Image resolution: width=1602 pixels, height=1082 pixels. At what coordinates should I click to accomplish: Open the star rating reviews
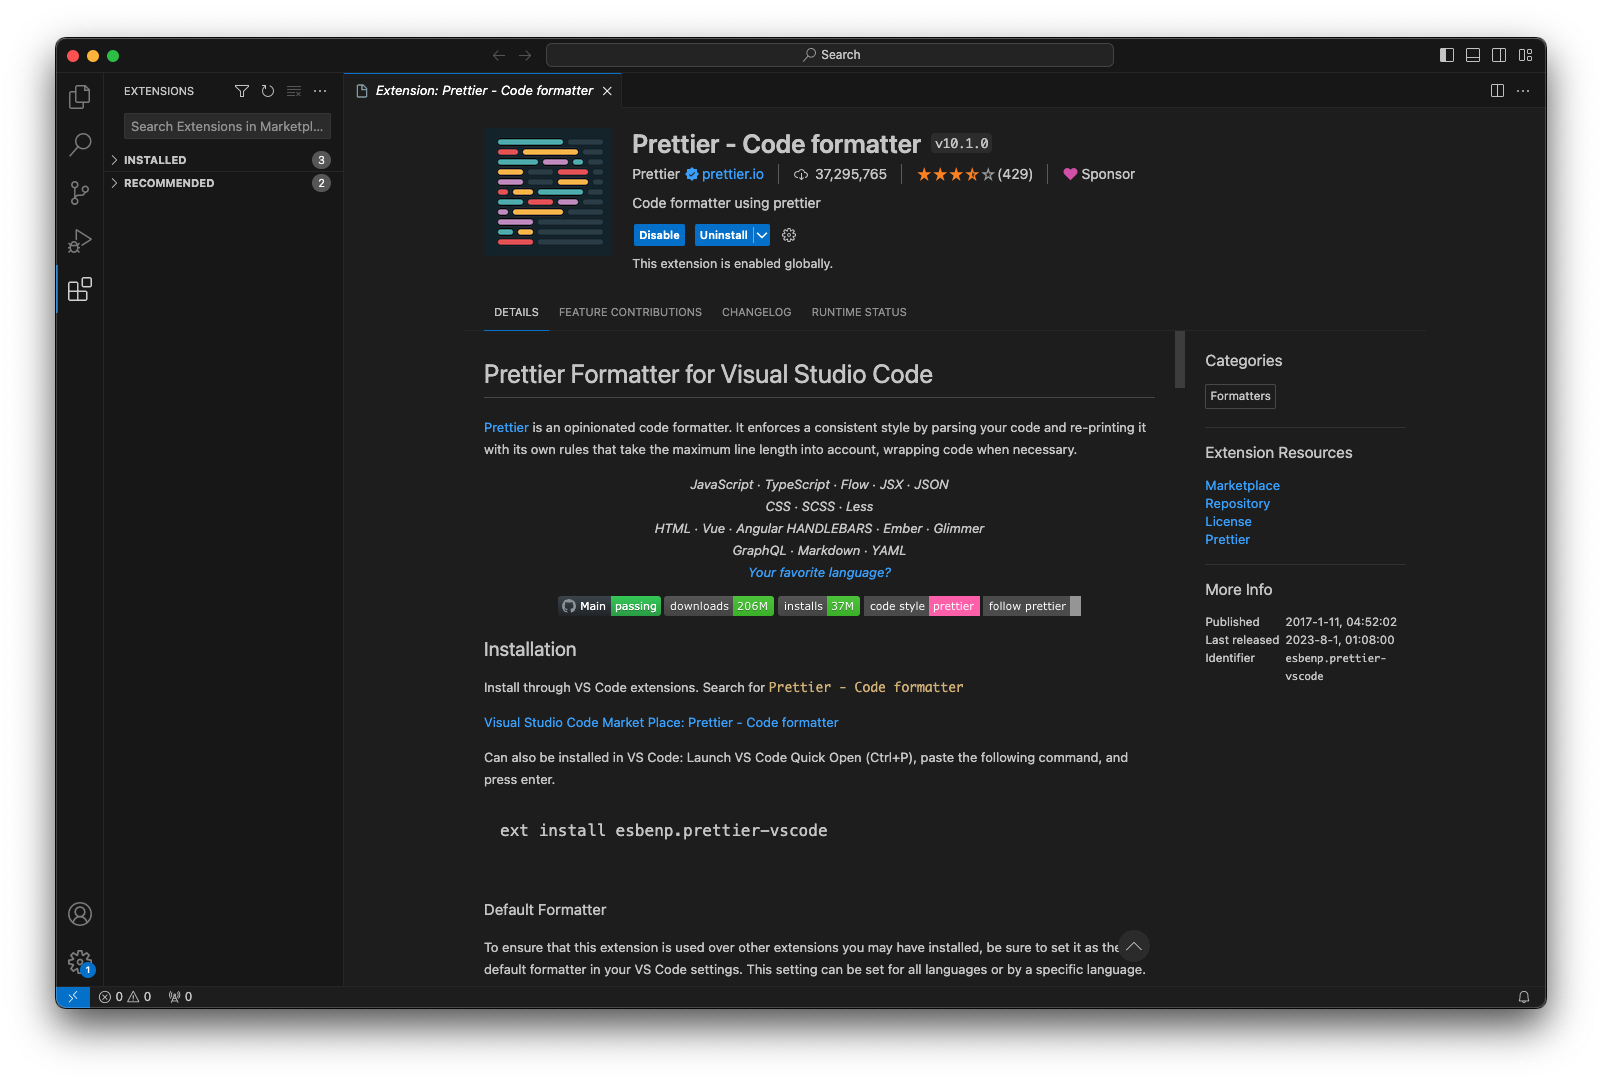(x=975, y=174)
